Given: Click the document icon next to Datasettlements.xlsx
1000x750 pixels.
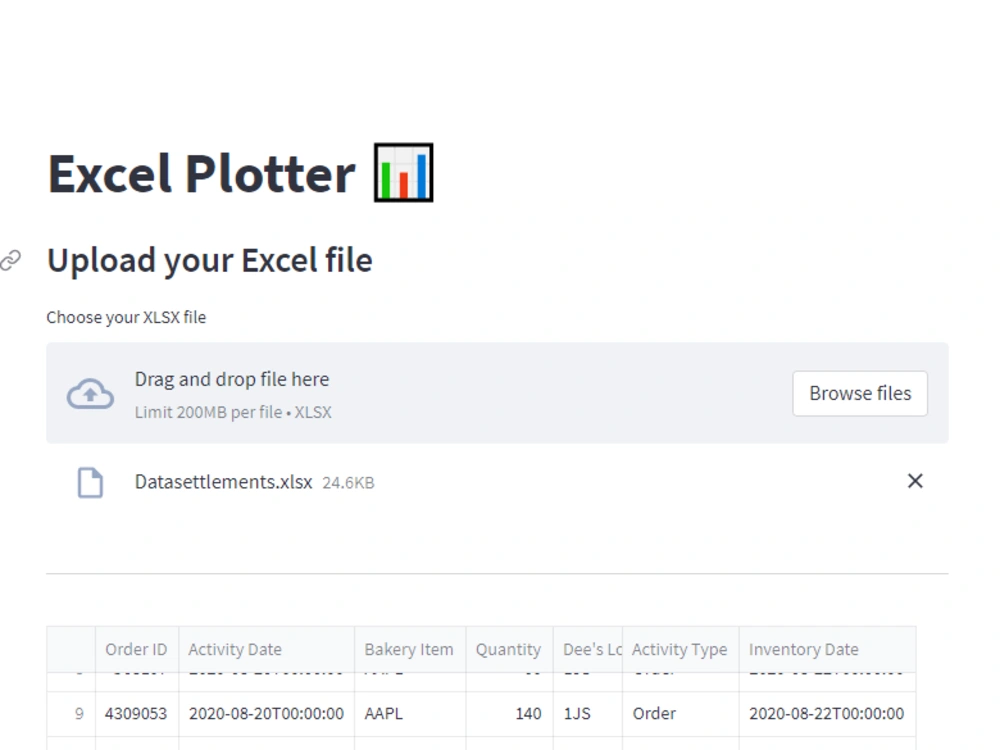Looking at the screenshot, I should point(91,481).
